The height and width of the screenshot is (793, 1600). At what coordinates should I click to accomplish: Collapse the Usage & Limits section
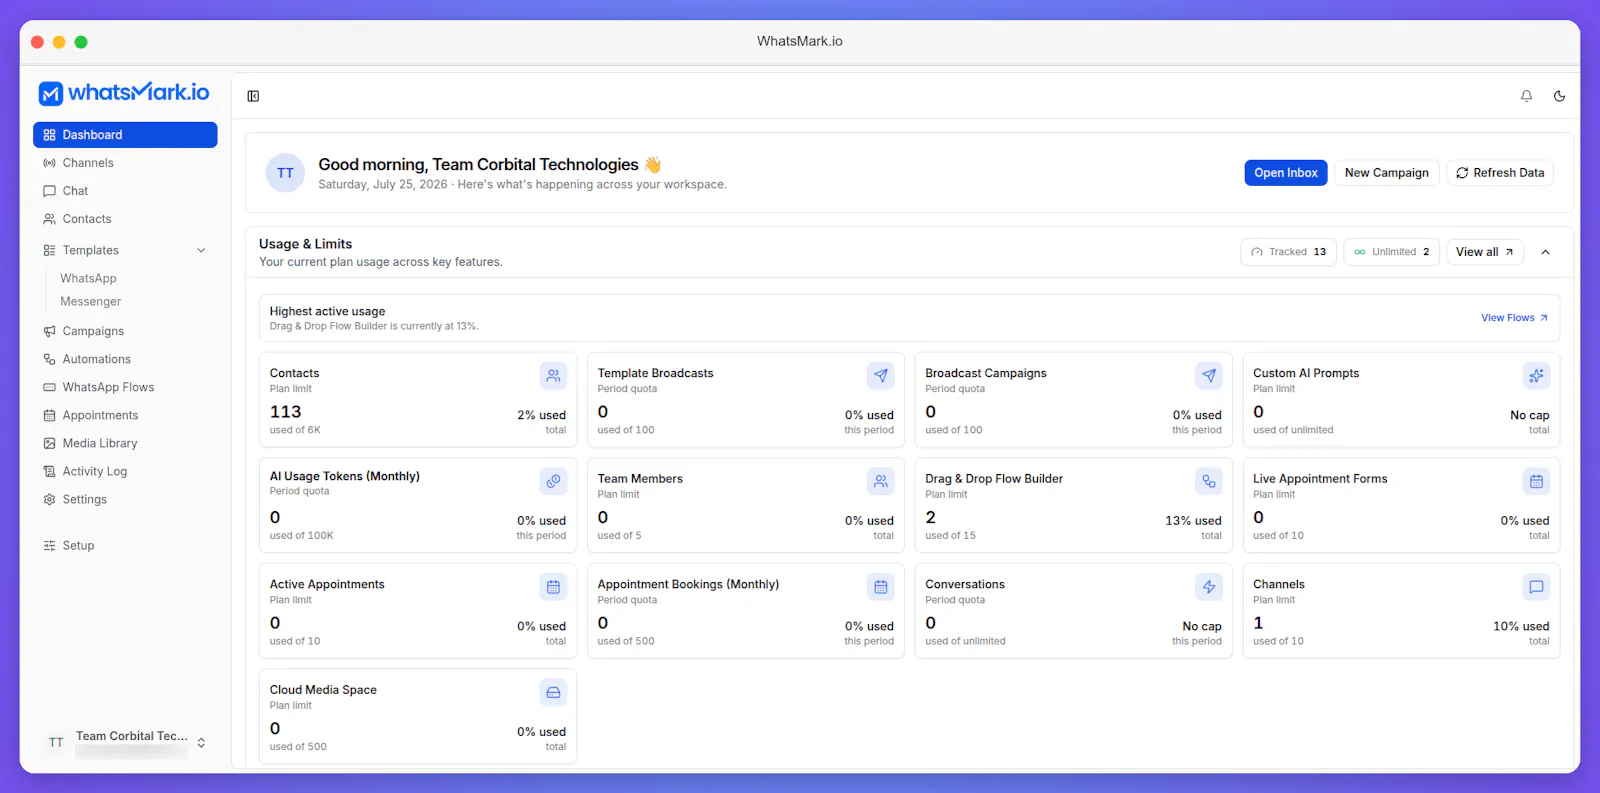click(x=1545, y=252)
